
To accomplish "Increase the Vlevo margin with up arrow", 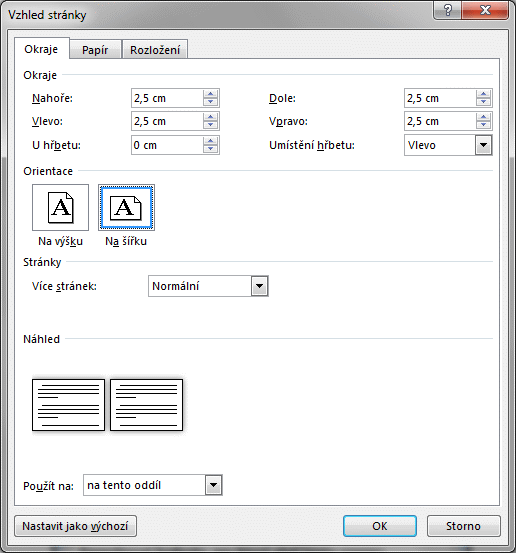I will 211,117.
